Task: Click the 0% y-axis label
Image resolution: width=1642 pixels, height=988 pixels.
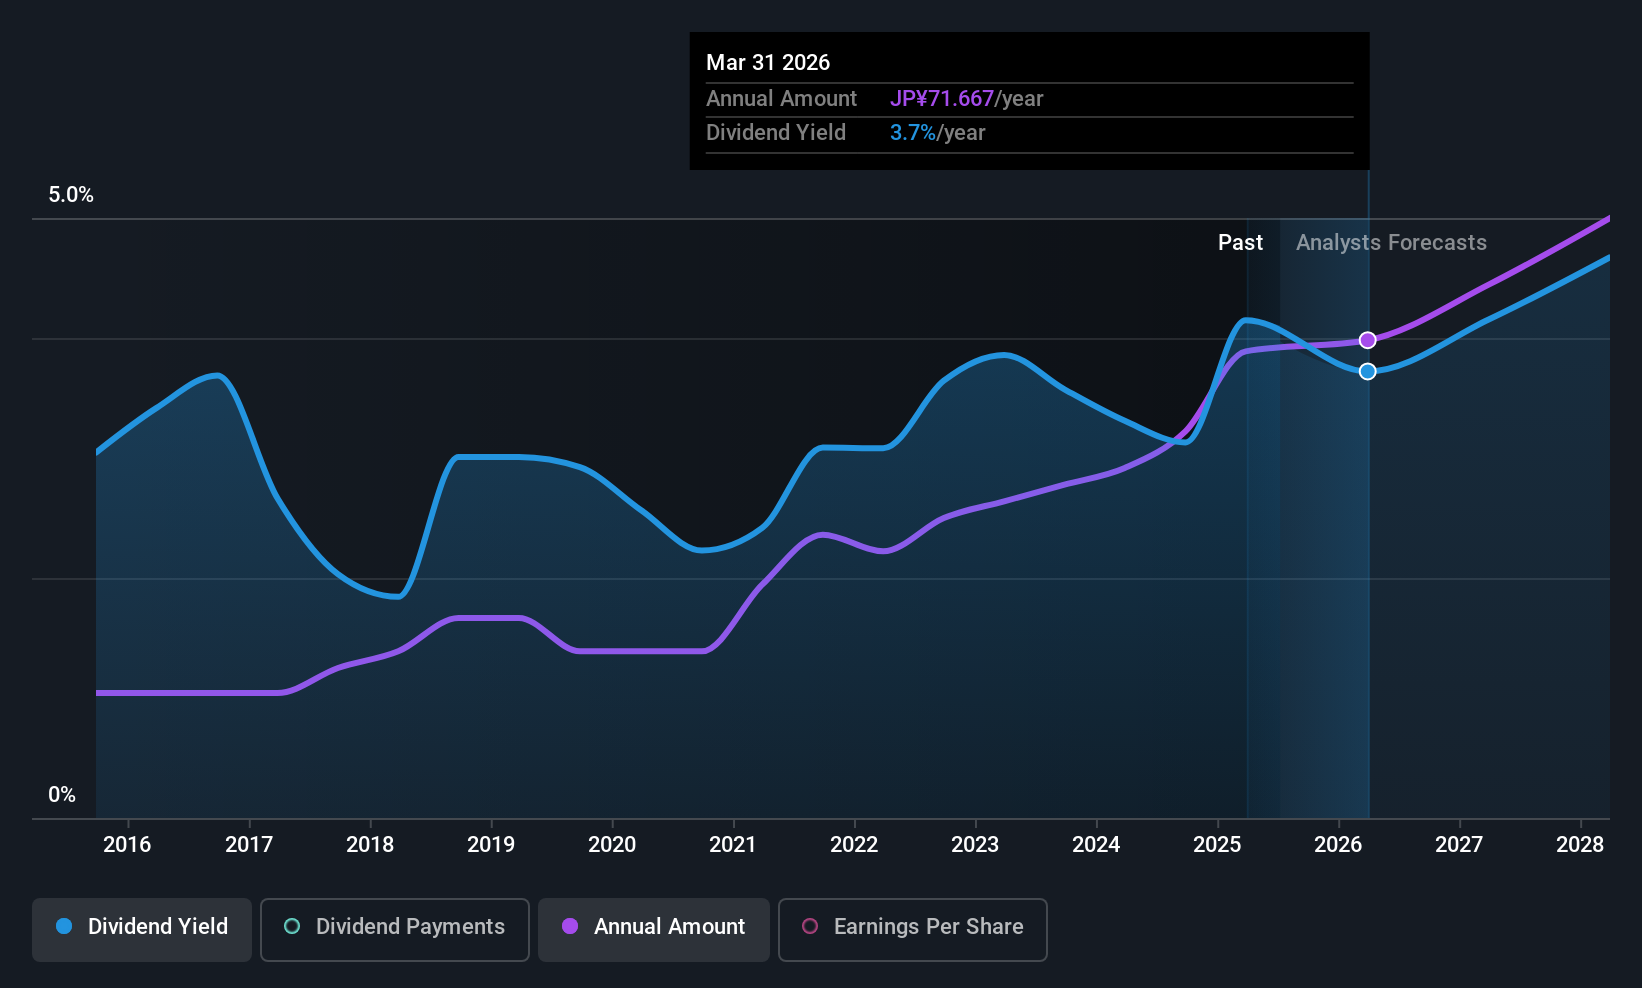Action: pos(62,795)
